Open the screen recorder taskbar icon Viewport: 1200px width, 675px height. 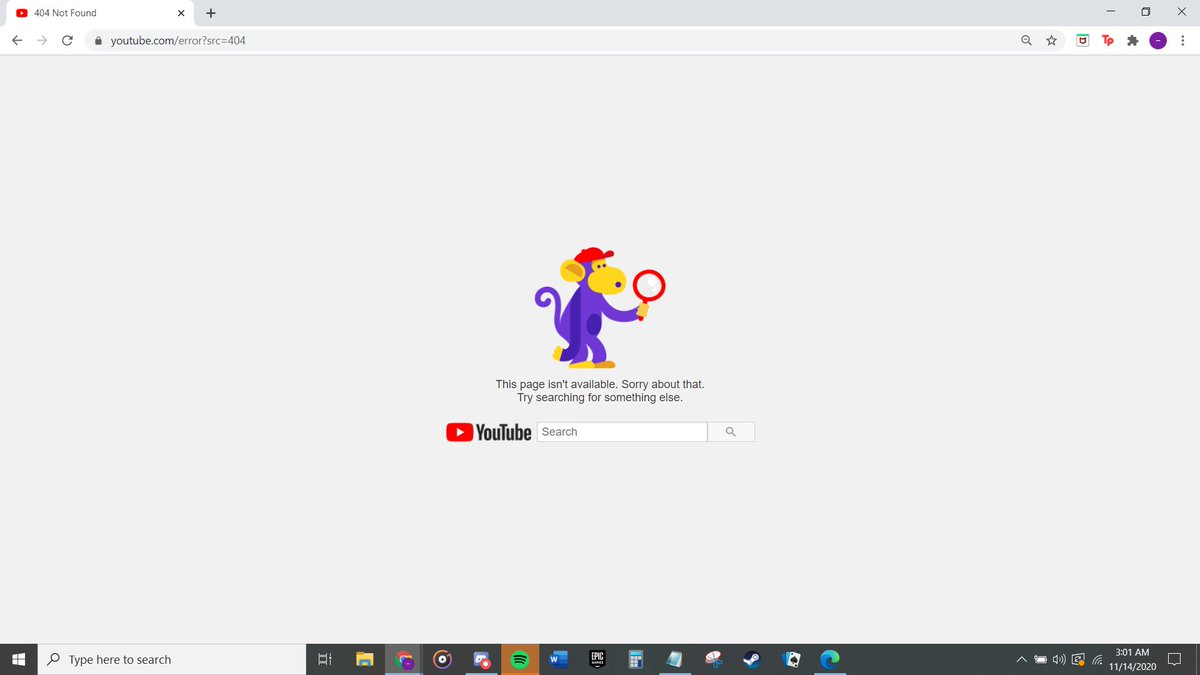pos(482,659)
